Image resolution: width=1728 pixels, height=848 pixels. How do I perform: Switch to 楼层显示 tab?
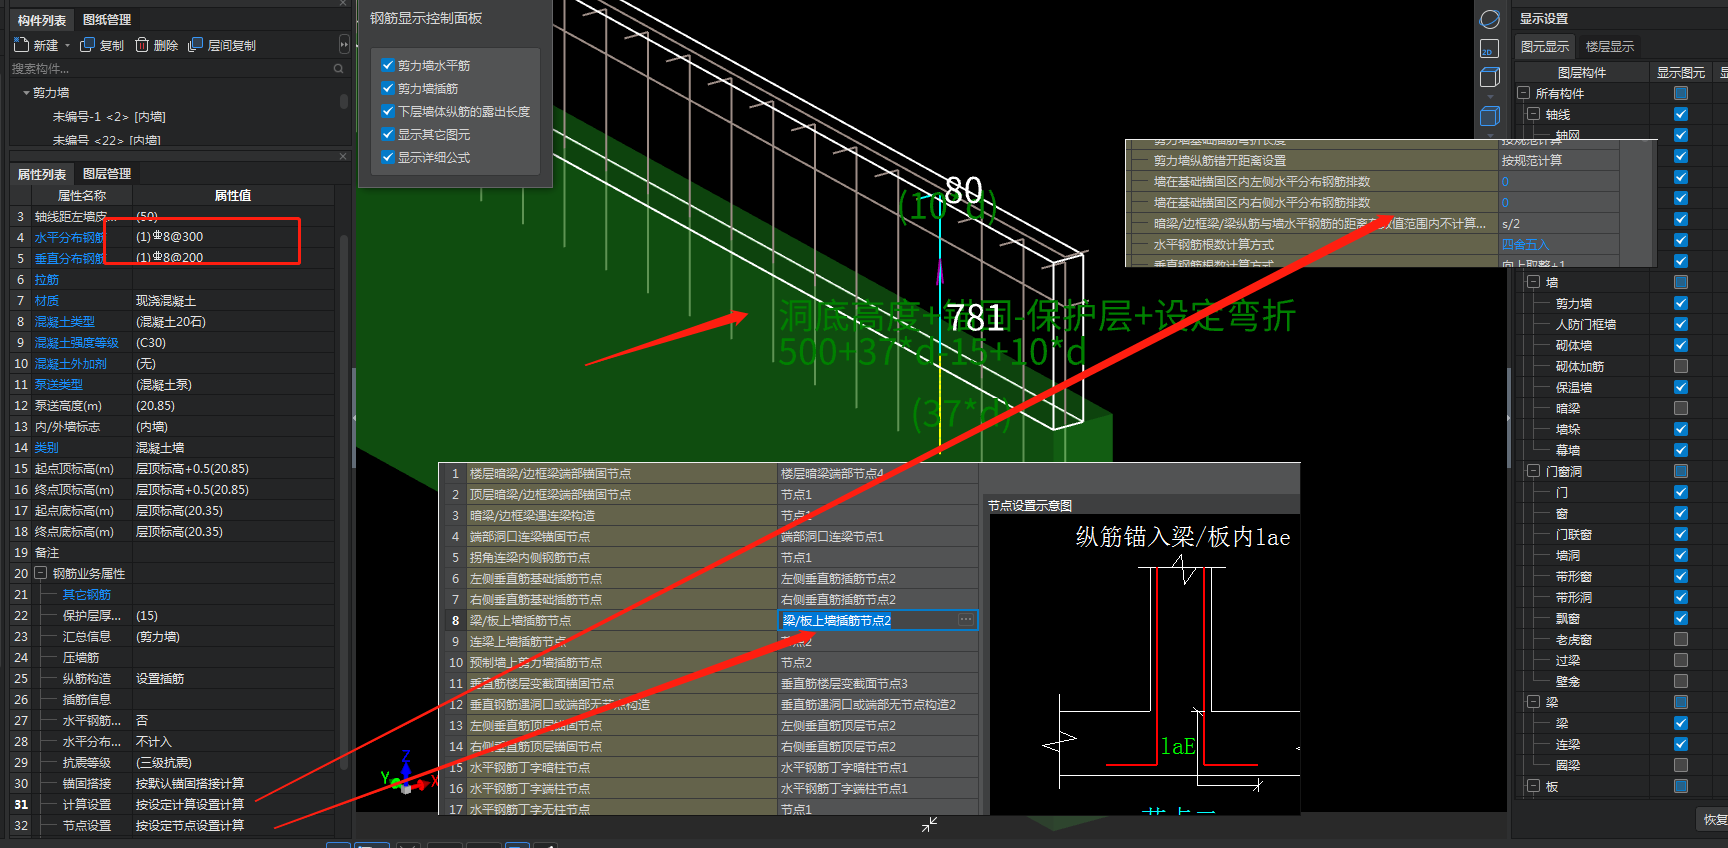(x=1610, y=47)
